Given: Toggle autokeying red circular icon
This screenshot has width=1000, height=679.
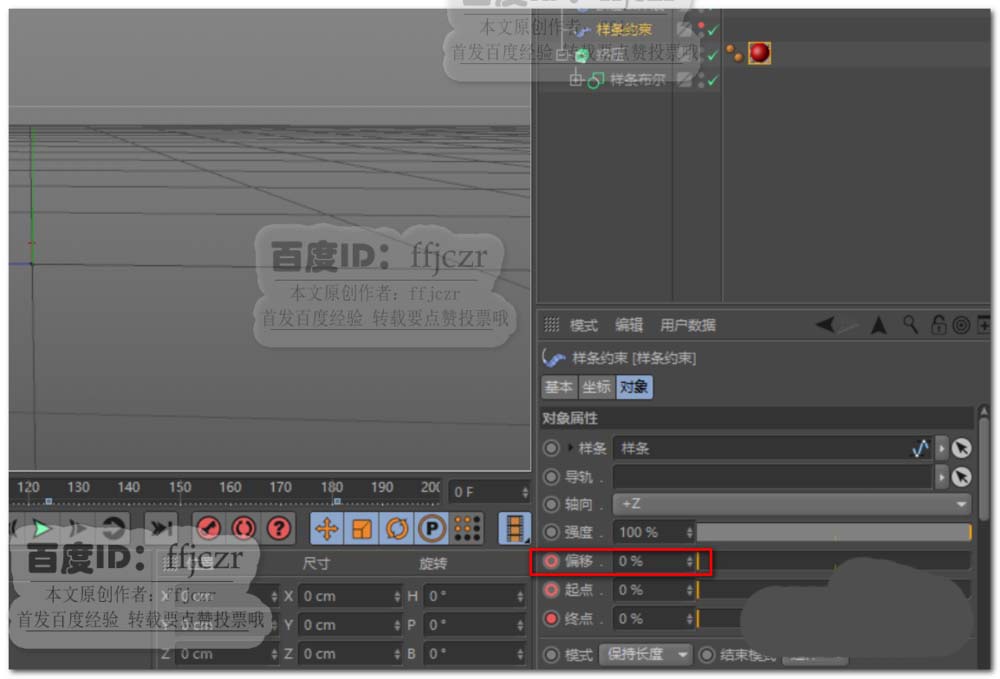Looking at the screenshot, I should tap(244, 529).
